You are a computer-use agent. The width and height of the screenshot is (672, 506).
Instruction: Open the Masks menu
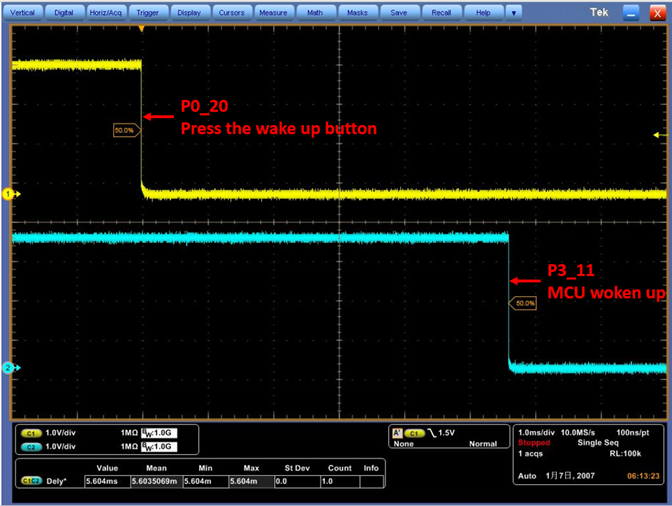357,13
